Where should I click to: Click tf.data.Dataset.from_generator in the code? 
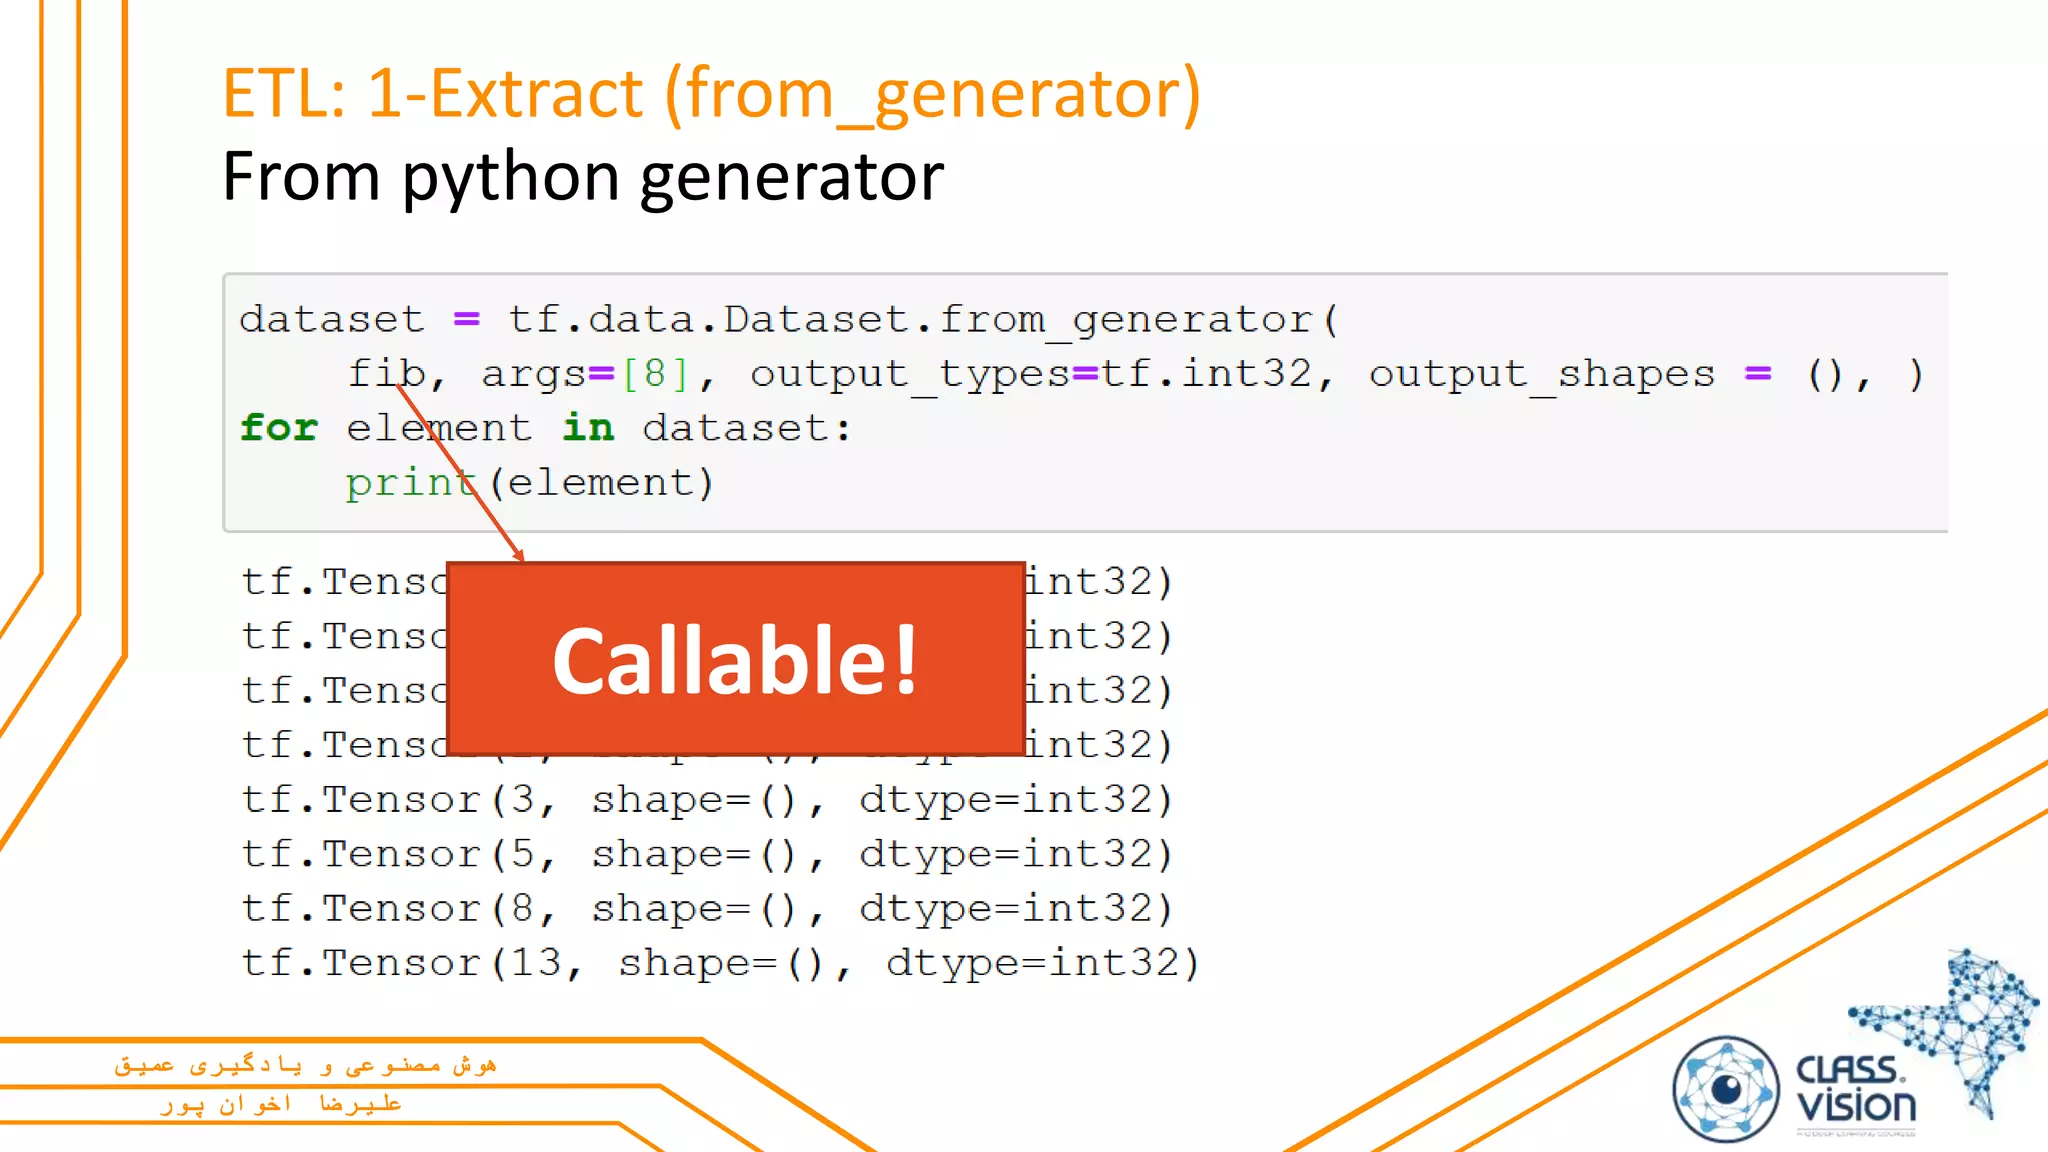point(910,320)
